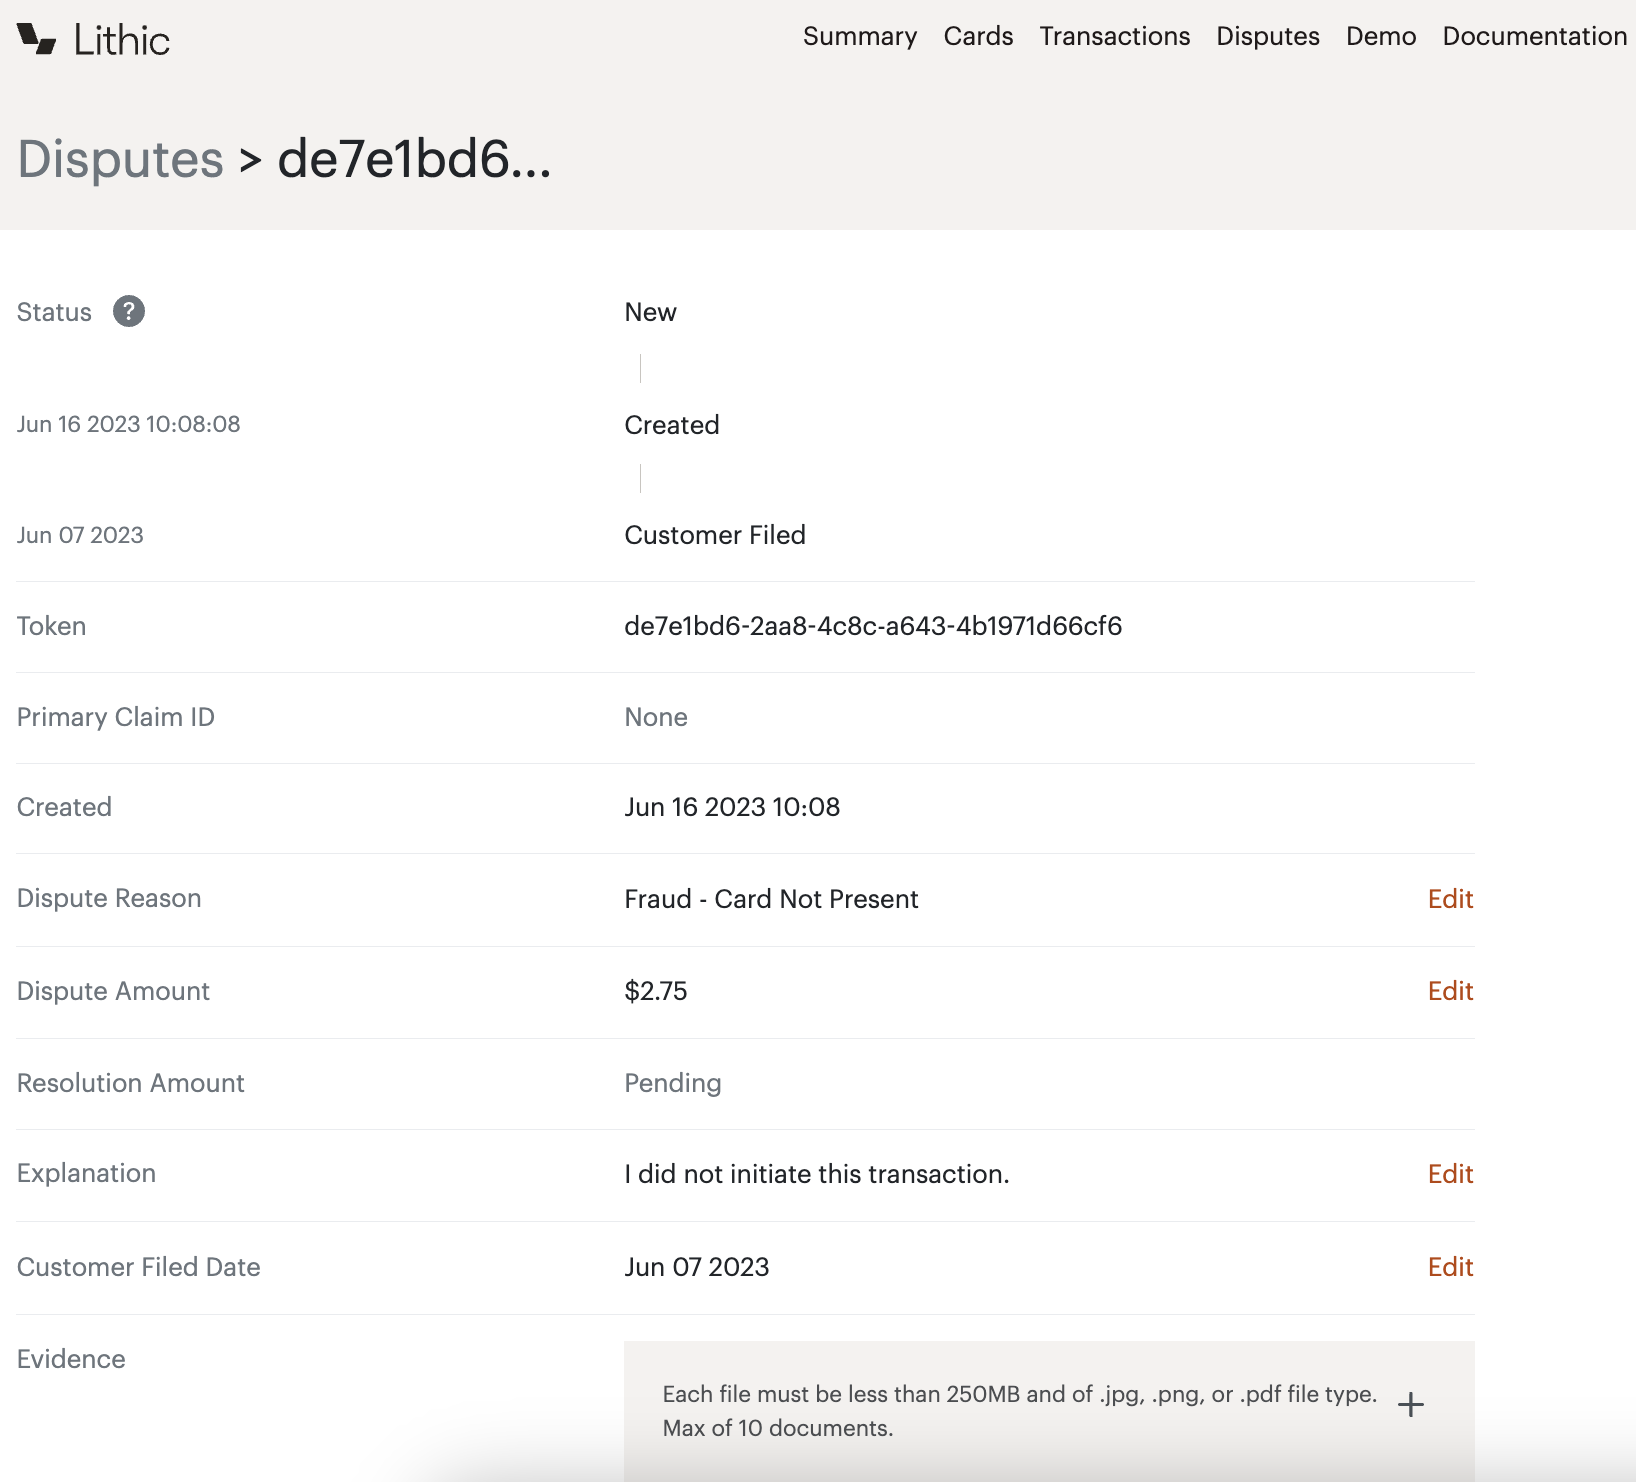The width and height of the screenshot is (1636, 1482).
Task: Edit the Dispute Amount value
Action: pyautogui.click(x=1450, y=991)
